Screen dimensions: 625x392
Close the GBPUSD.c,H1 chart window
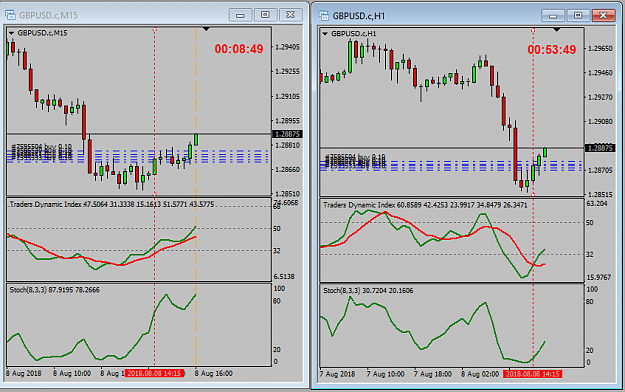pyautogui.click(x=603, y=16)
